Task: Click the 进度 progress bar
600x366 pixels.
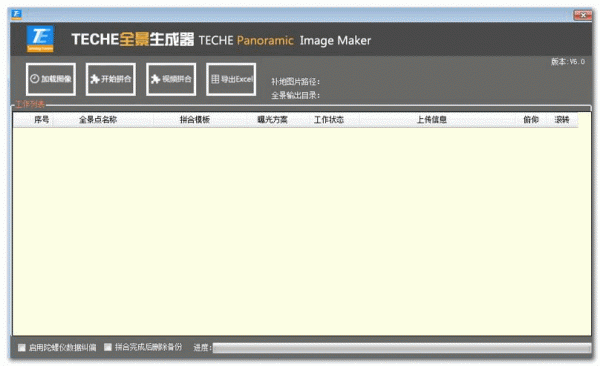Action: click(x=402, y=348)
